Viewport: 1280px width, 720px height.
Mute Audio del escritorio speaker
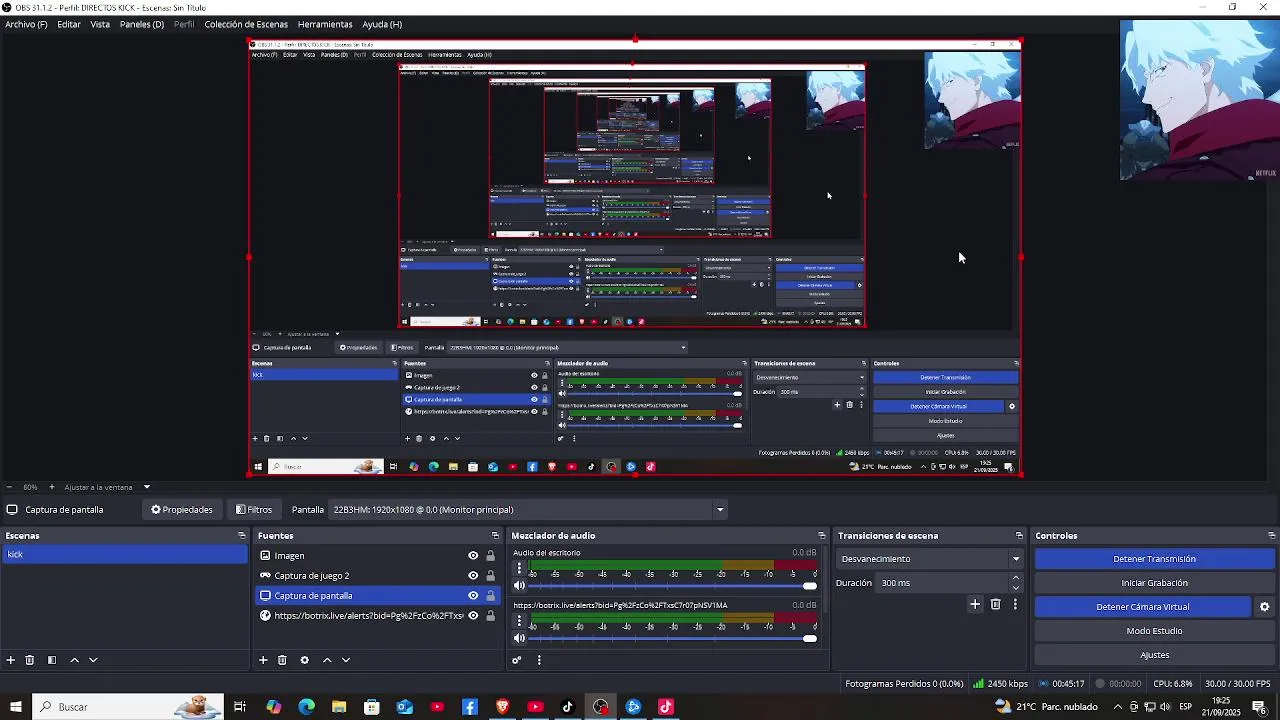pyautogui.click(x=519, y=586)
